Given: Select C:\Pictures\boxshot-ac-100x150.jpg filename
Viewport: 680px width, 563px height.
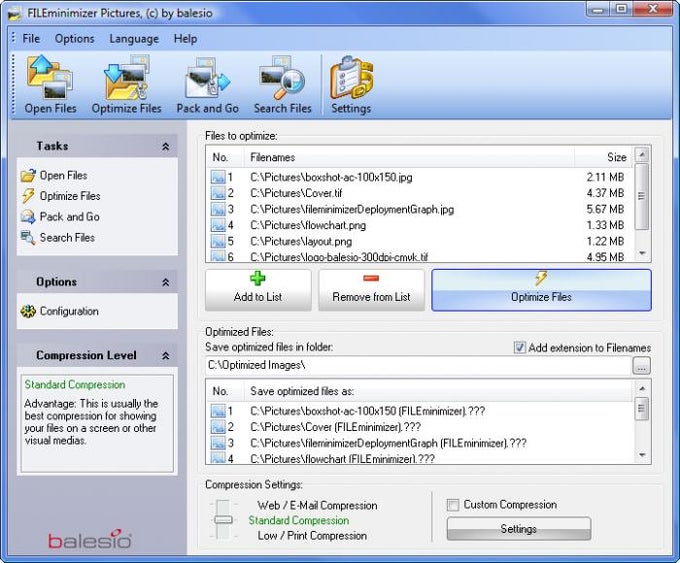Looking at the screenshot, I should tap(331, 177).
